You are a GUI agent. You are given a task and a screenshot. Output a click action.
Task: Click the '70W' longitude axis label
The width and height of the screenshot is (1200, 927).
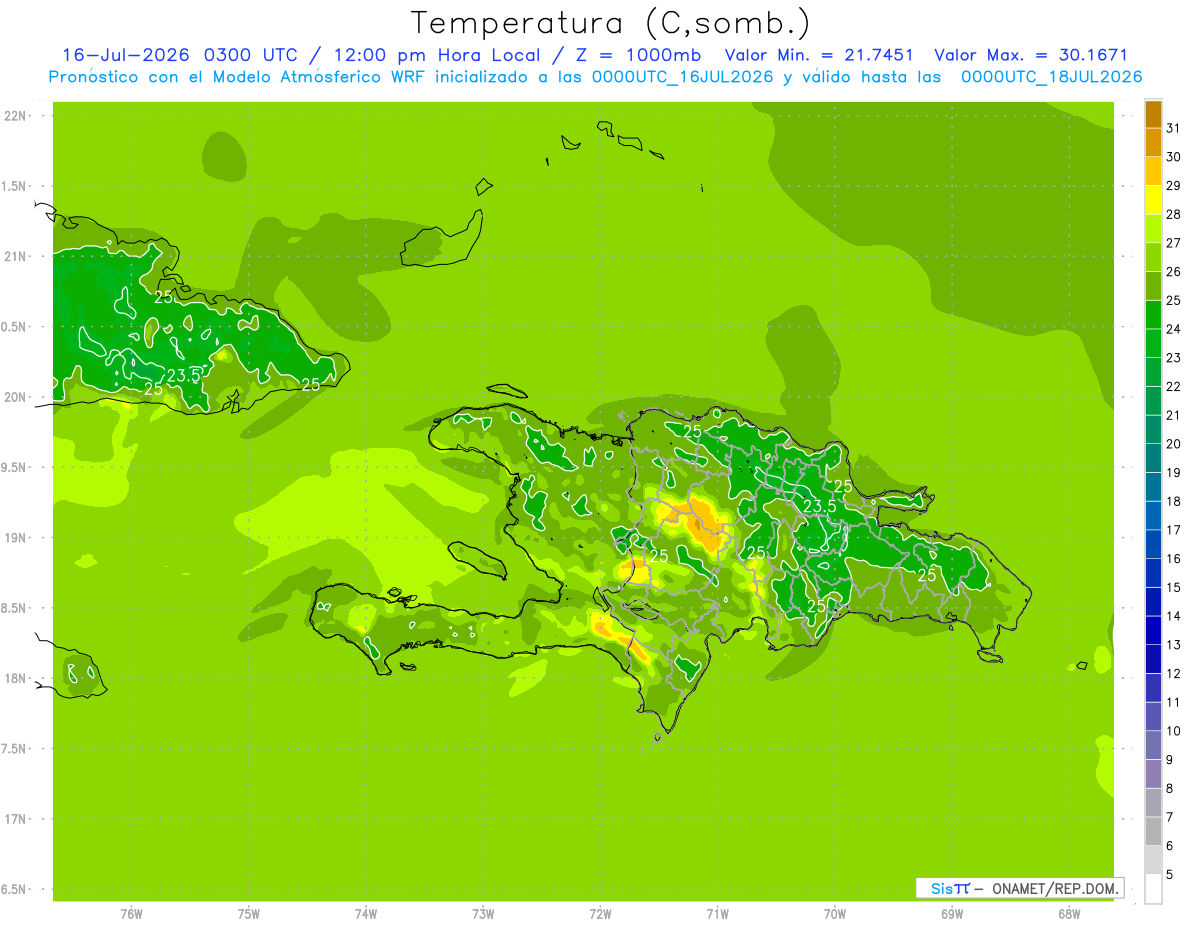click(835, 914)
